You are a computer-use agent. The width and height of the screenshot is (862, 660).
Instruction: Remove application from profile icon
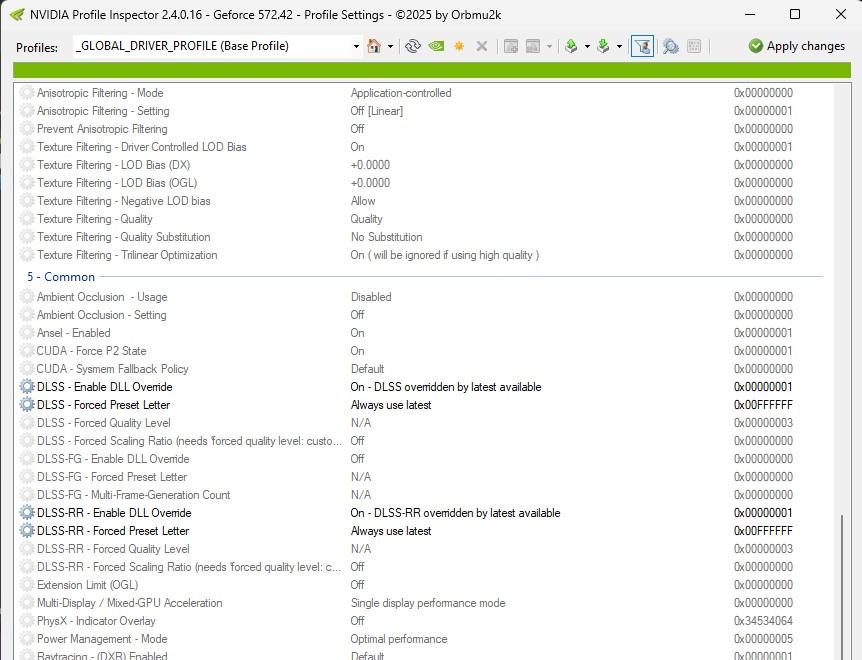pos(533,46)
